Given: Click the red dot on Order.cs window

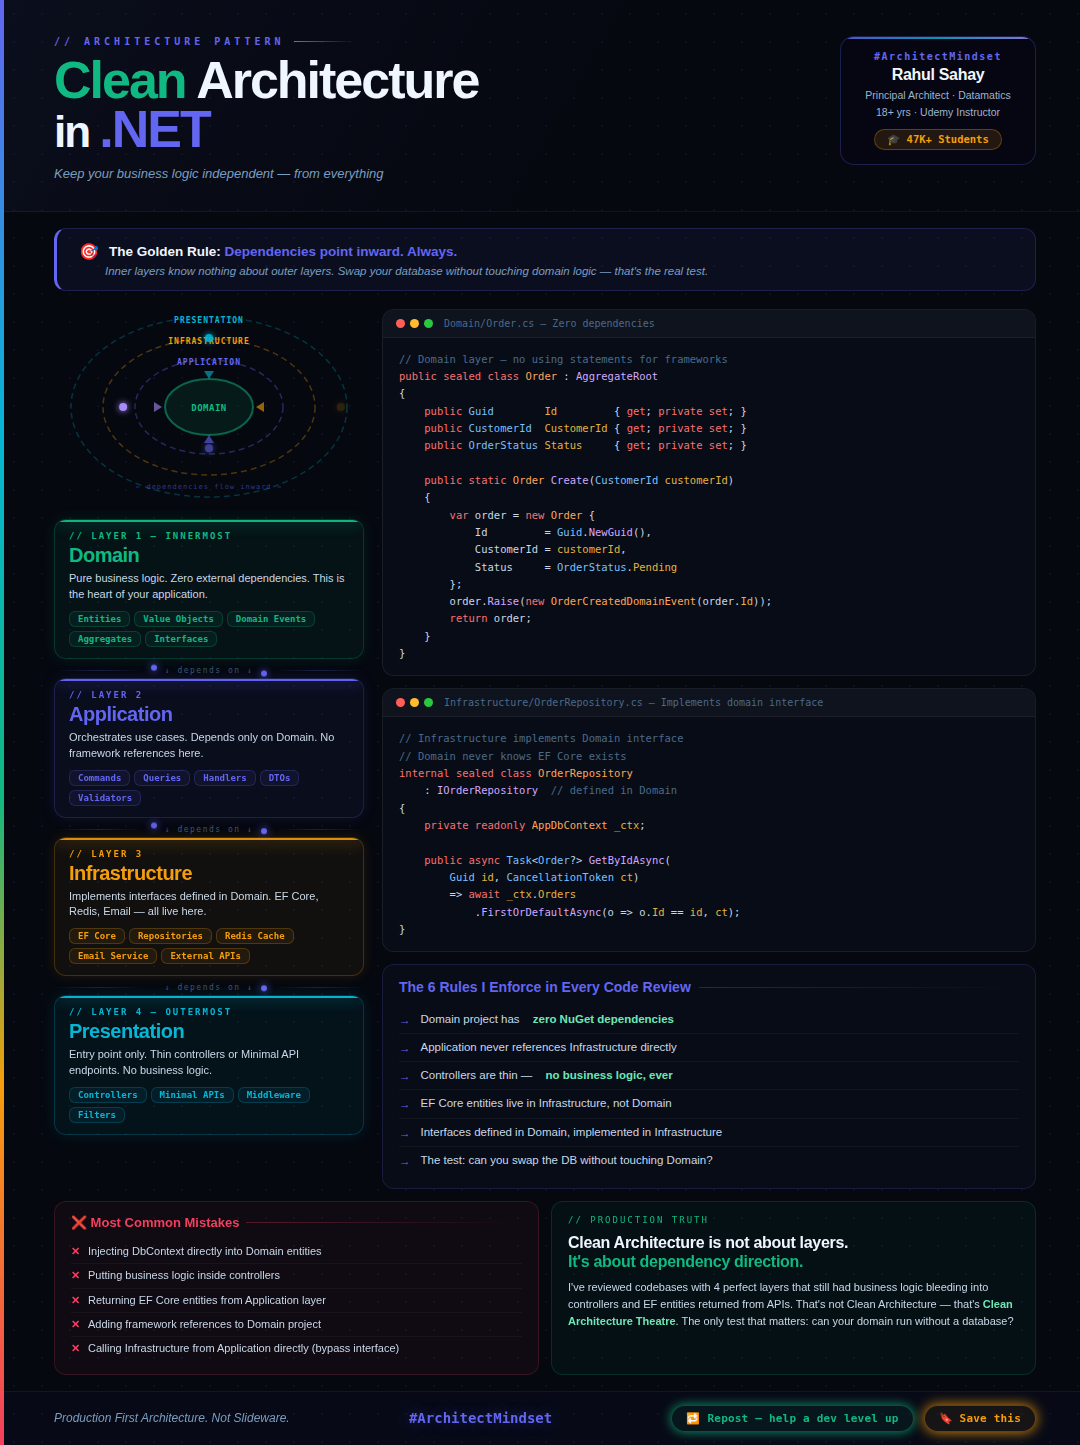Looking at the screenshot, I should [400, 324].
